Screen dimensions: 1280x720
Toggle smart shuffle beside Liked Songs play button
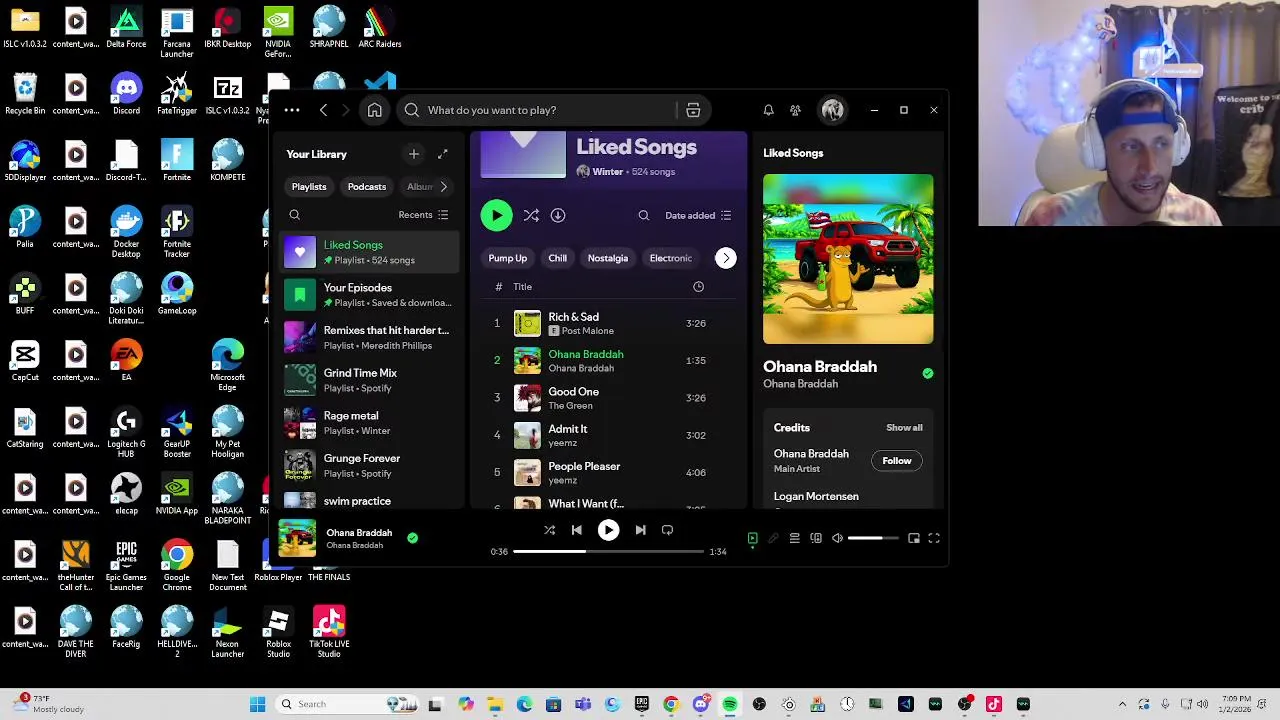tap(531, 215)
